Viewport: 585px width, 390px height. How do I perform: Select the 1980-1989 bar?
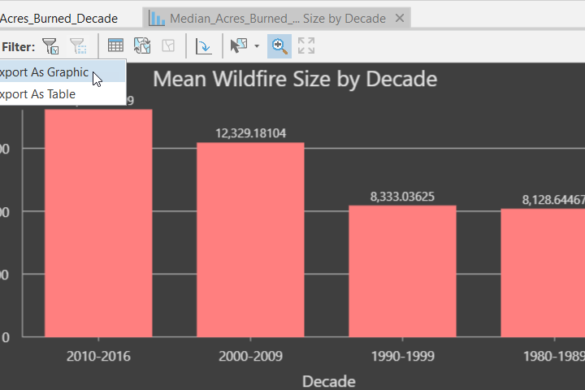click(x=543, y=273)
